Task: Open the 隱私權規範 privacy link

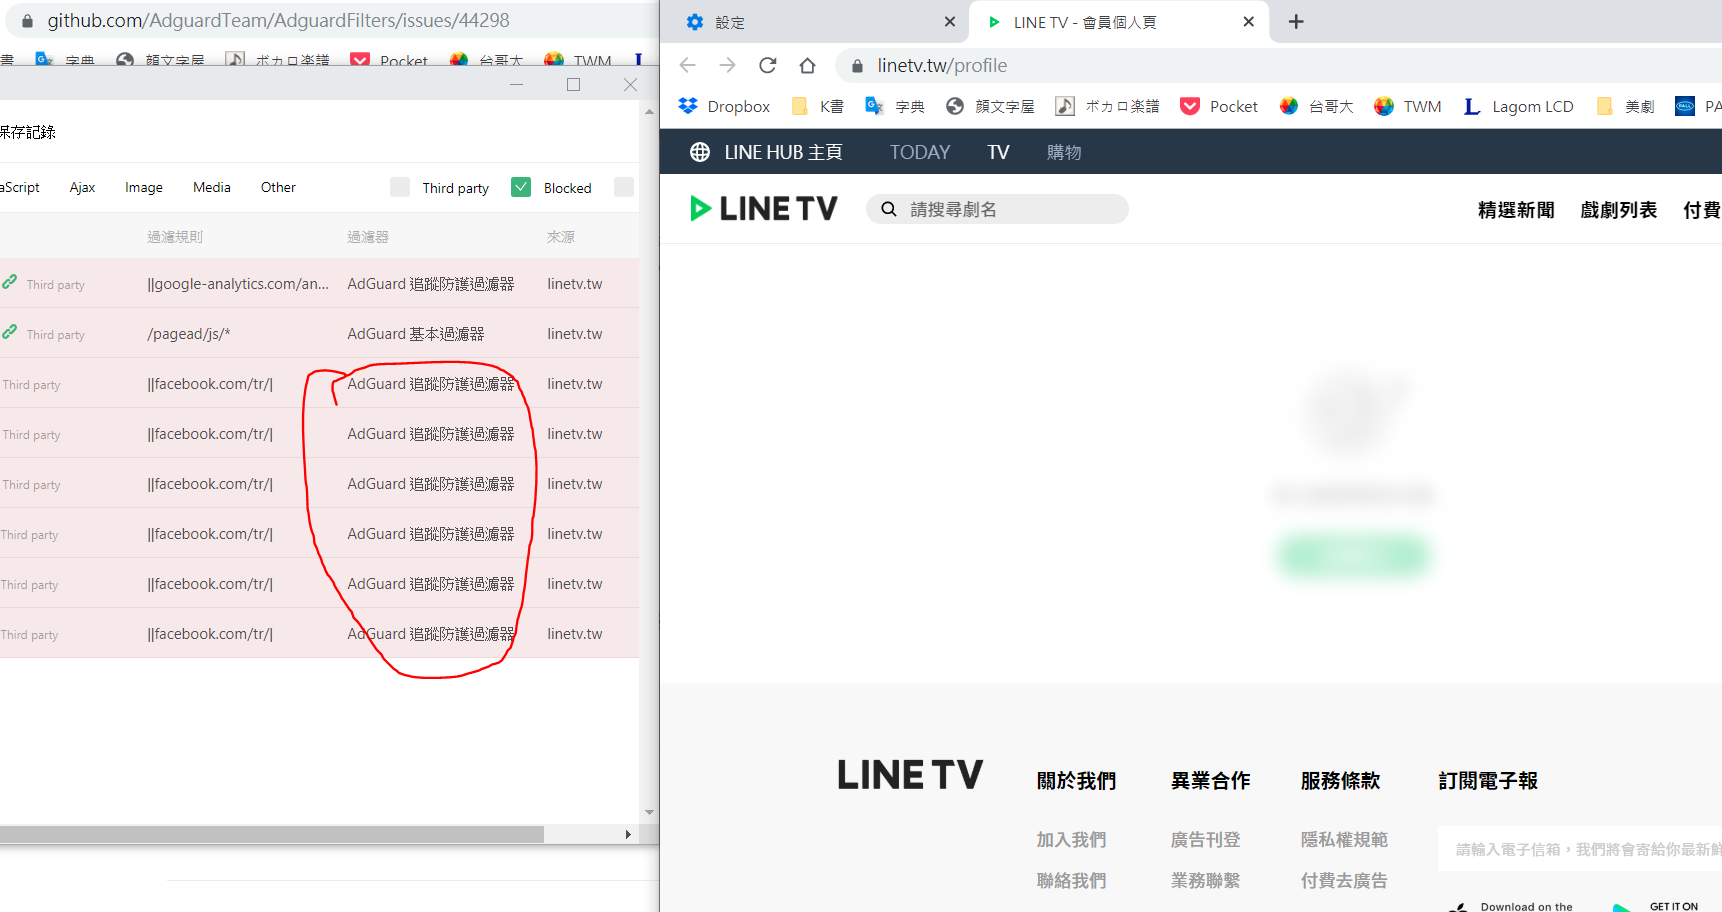Action: click(x=1344, y=839)
